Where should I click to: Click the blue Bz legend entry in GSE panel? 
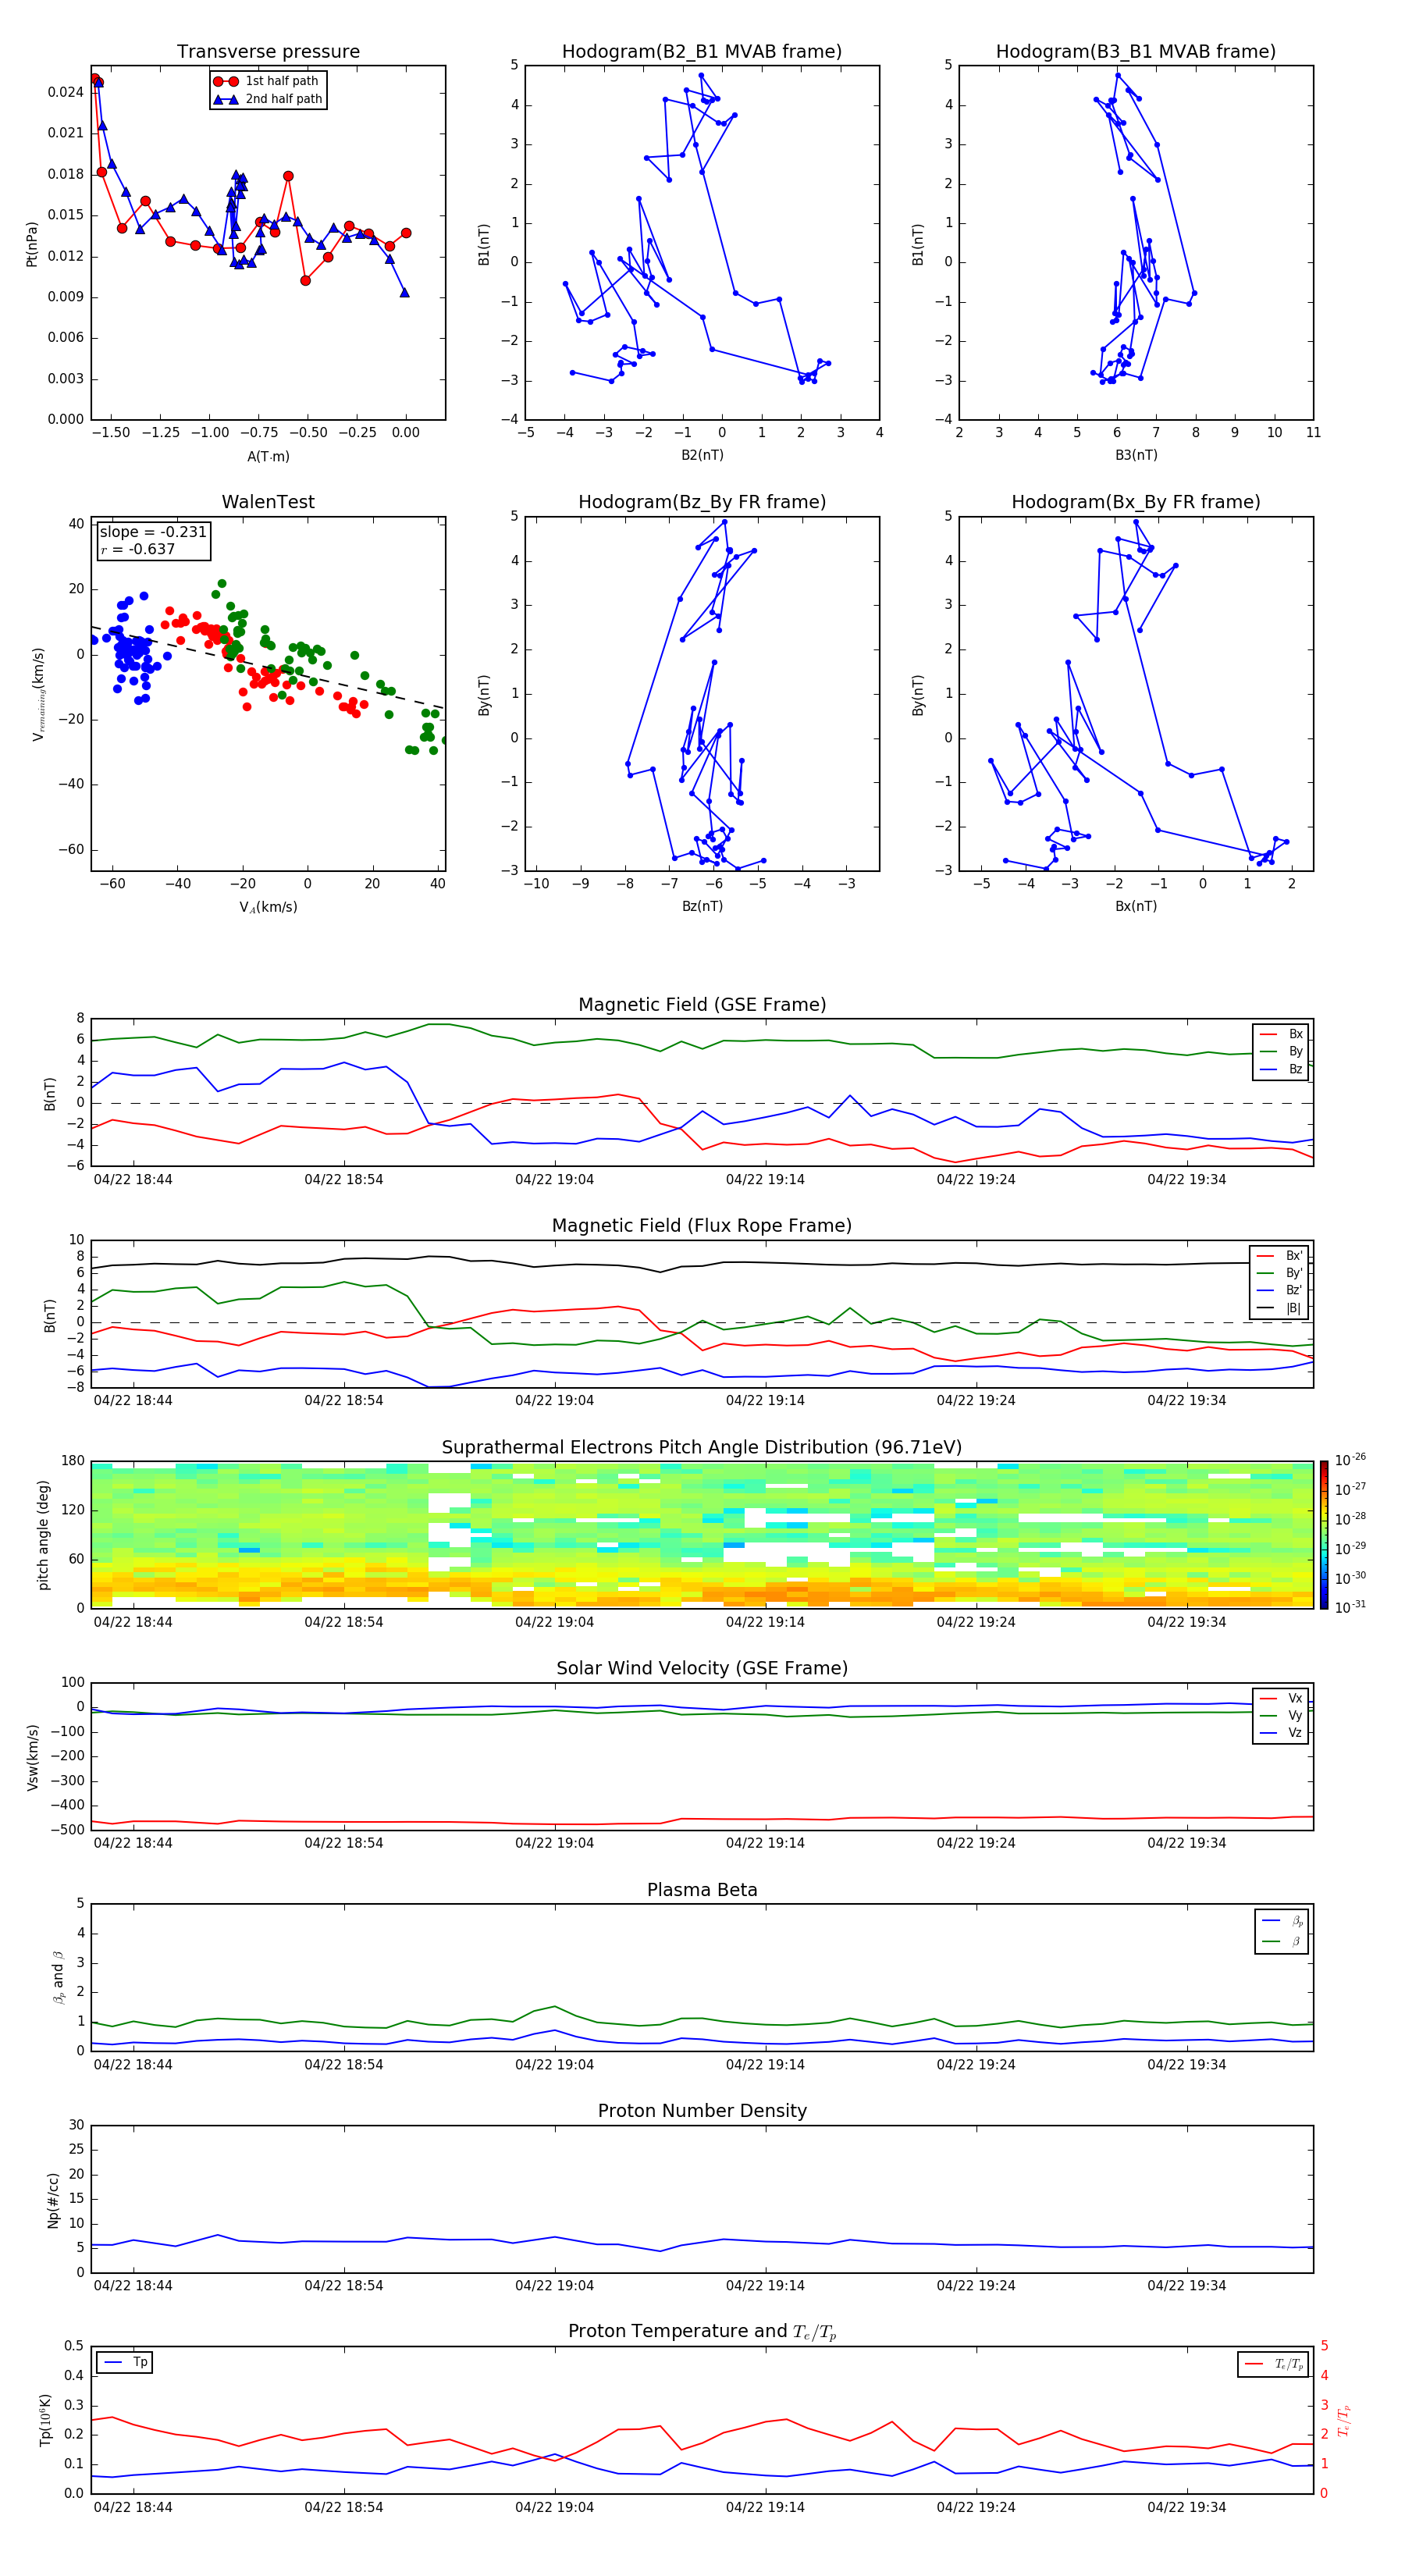point(1281,1069)
